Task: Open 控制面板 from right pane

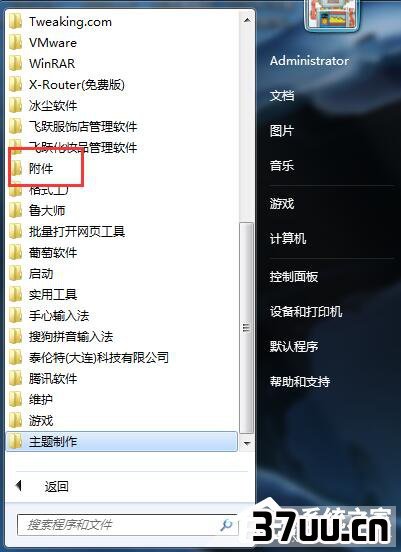Action: [x=294, y=277]
